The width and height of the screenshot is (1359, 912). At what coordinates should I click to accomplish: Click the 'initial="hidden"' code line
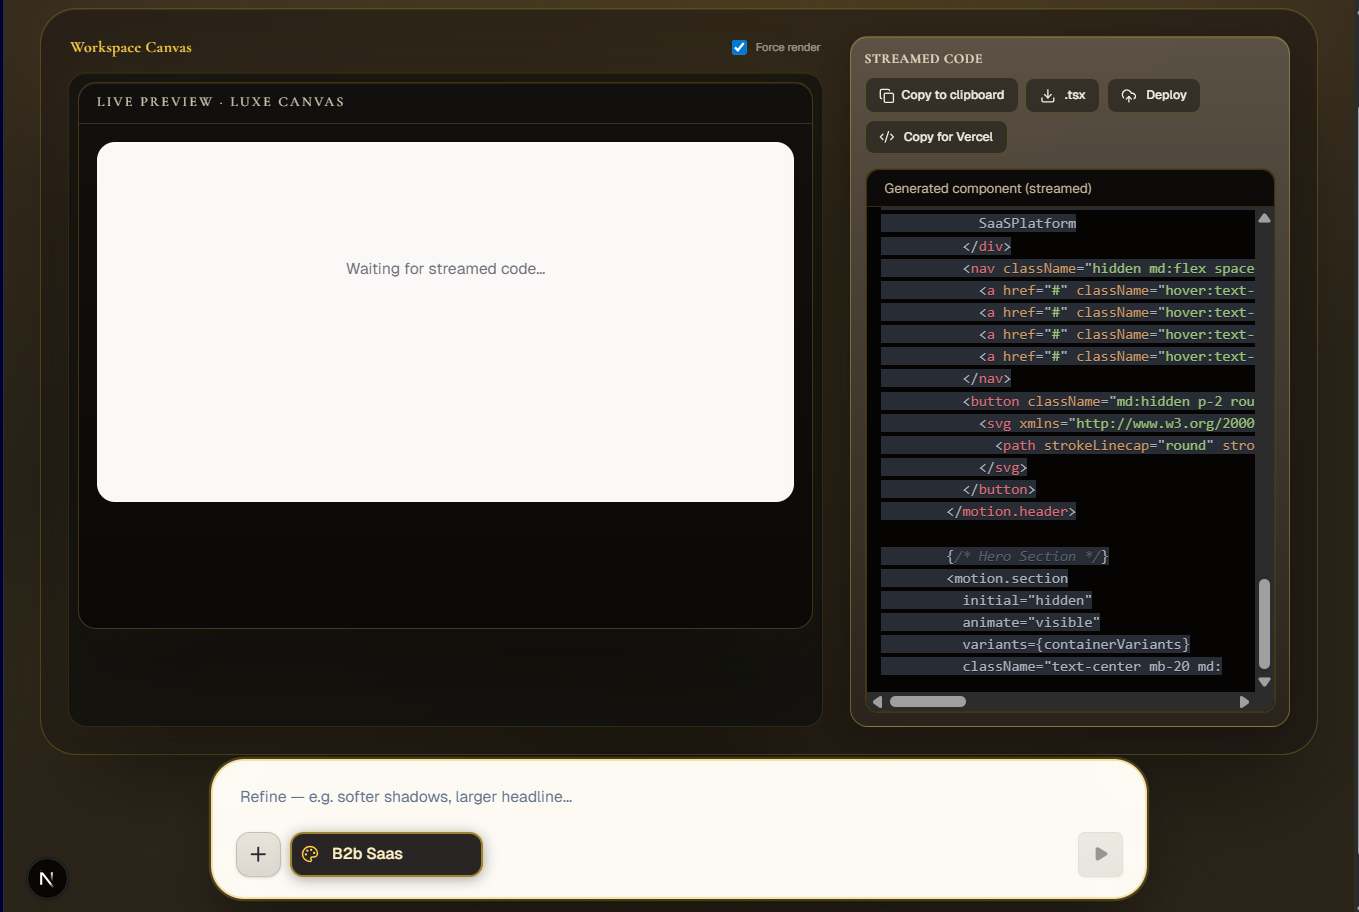(x=1027, y=601)
